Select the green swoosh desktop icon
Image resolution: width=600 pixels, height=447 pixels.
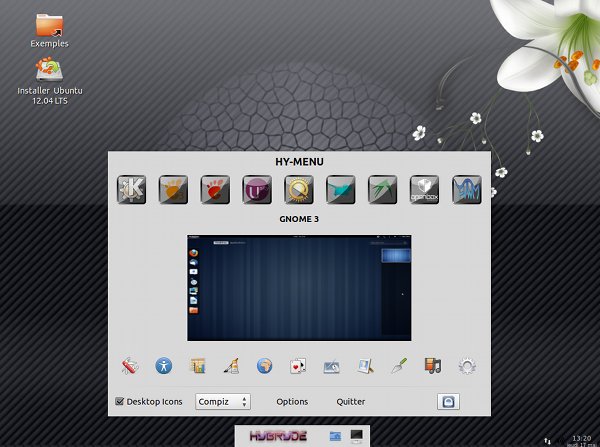pos(383,190)
